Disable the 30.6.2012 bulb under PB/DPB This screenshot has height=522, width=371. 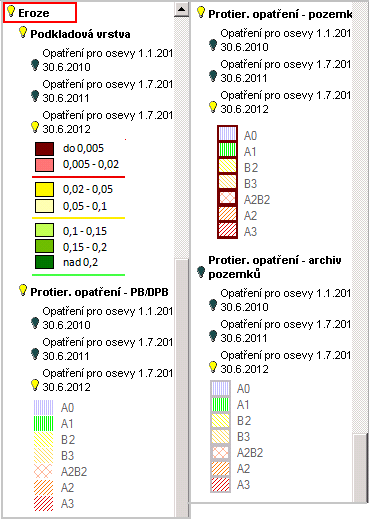pos(35,385)
